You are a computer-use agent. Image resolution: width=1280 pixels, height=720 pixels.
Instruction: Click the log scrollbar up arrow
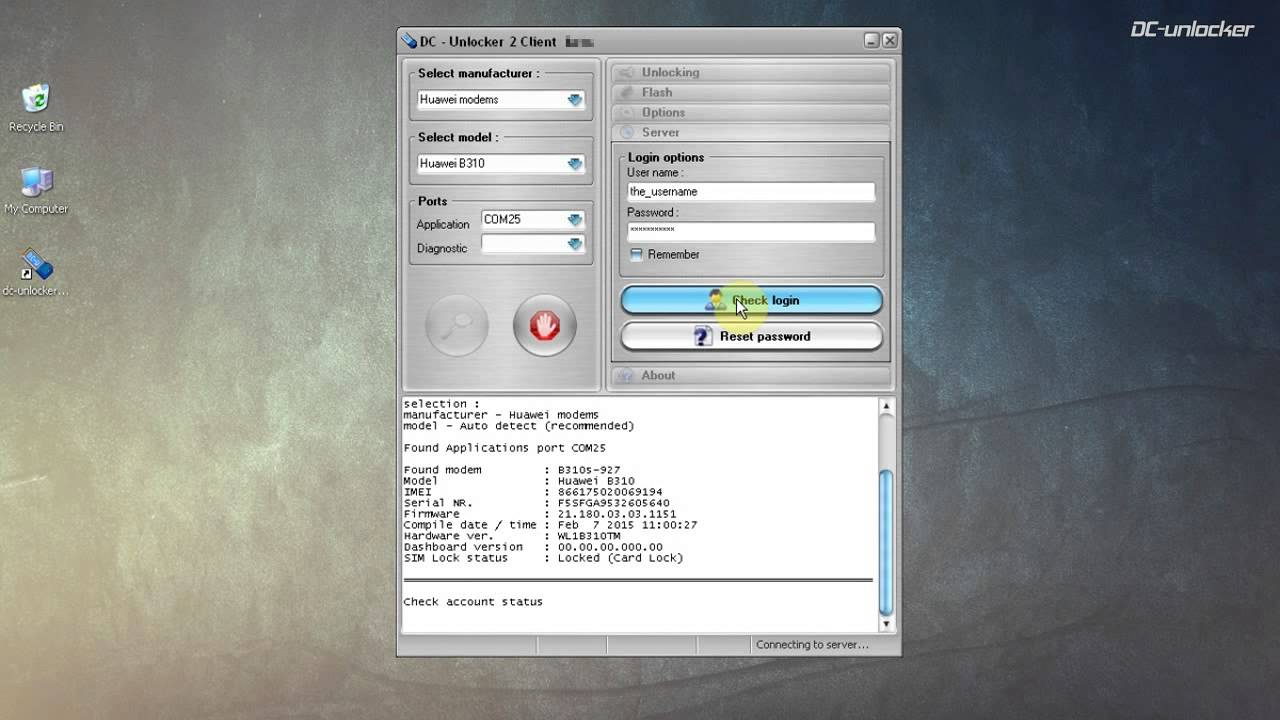click(x=886, y=406)
